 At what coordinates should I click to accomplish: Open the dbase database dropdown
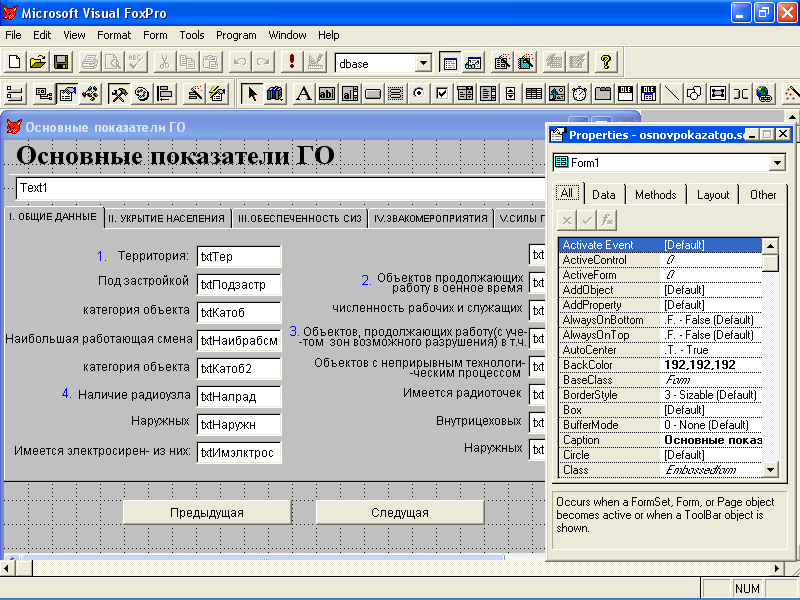pos(423,63)
